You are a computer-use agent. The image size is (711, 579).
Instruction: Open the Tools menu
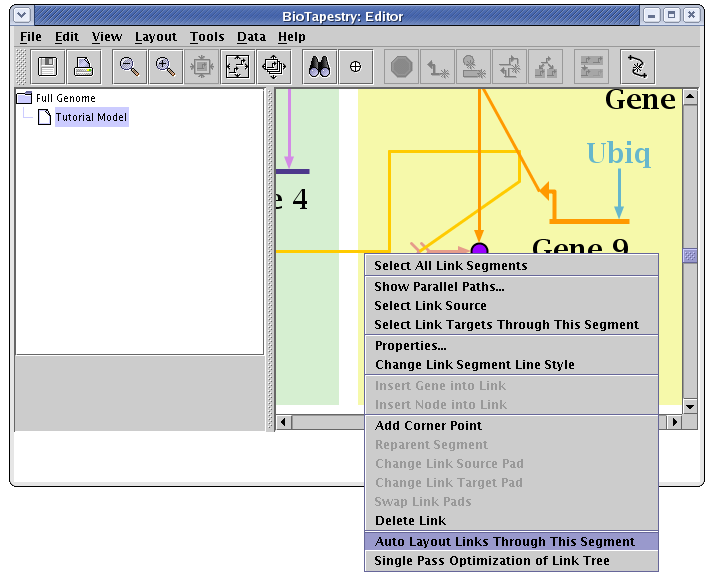(207, 37)
